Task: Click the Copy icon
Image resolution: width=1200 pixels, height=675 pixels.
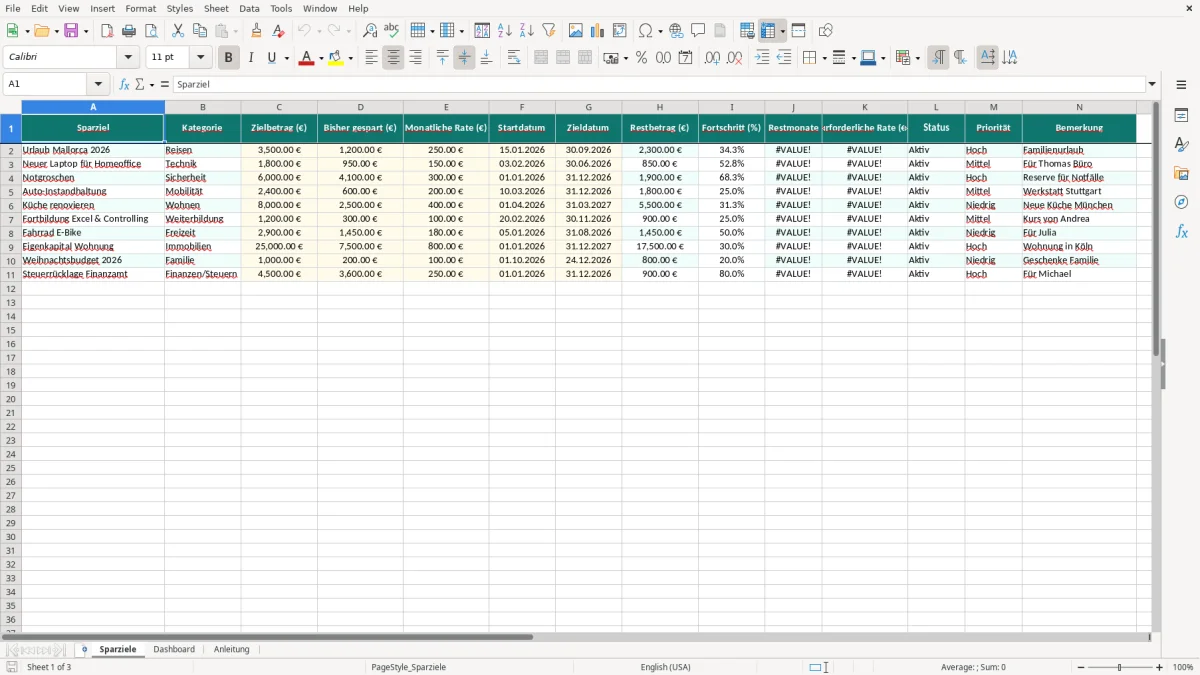Action: (x=200, y=31)
